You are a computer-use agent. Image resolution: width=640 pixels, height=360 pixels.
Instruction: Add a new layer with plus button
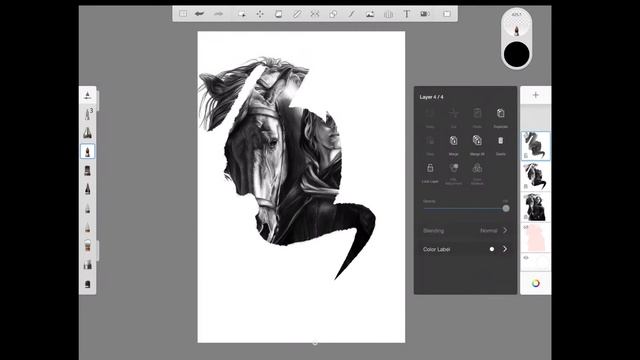pyautogui.click(x=536, y=95)
